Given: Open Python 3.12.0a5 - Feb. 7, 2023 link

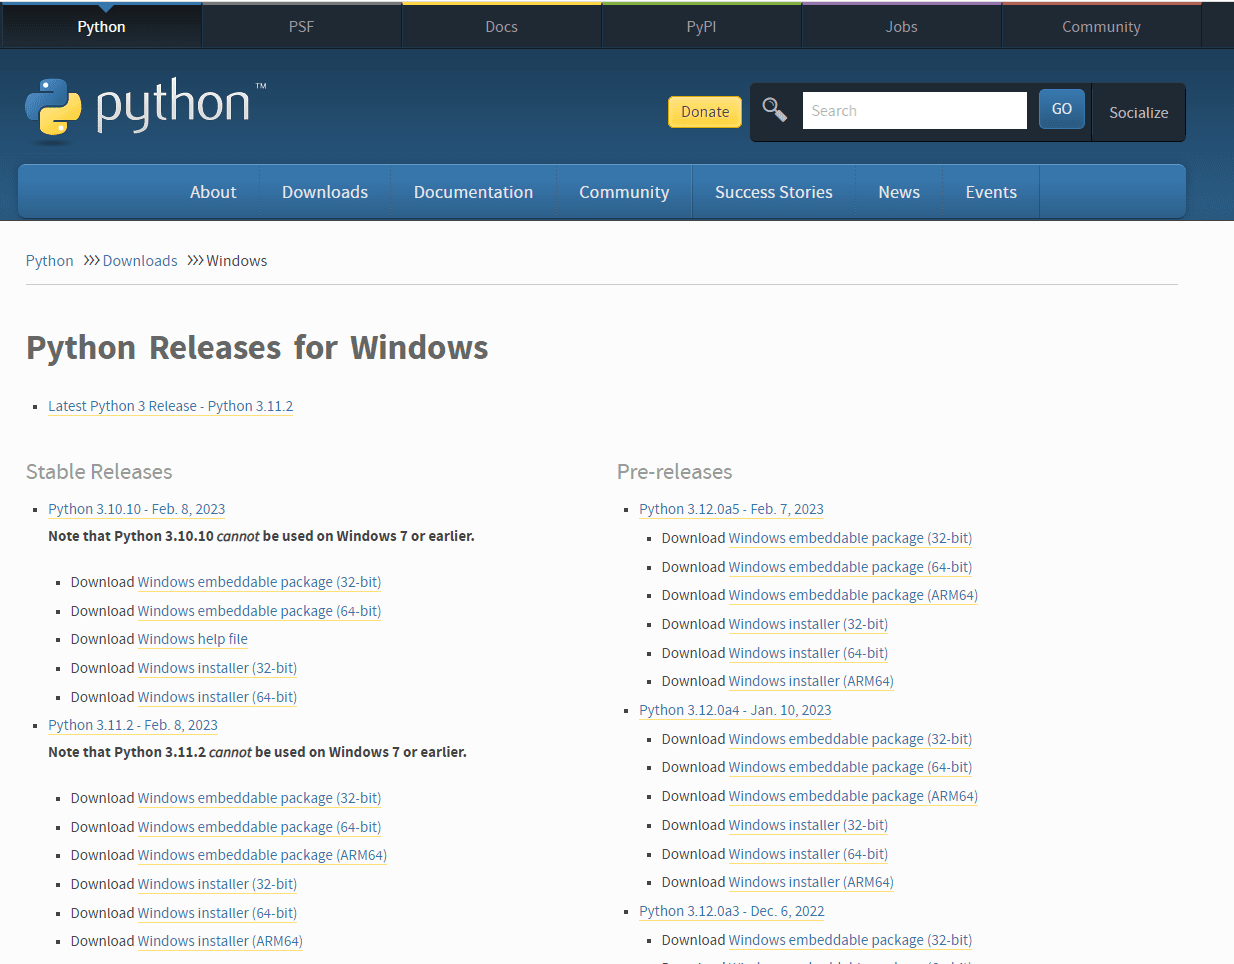Looking at the screenshot, I should pos(731,509).
